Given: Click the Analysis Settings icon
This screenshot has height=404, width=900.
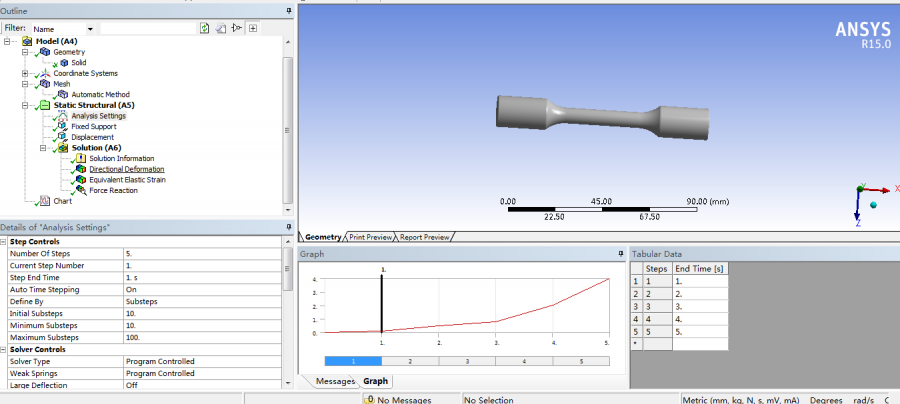Looking at the screenshot, I should (x=63, y=115).
